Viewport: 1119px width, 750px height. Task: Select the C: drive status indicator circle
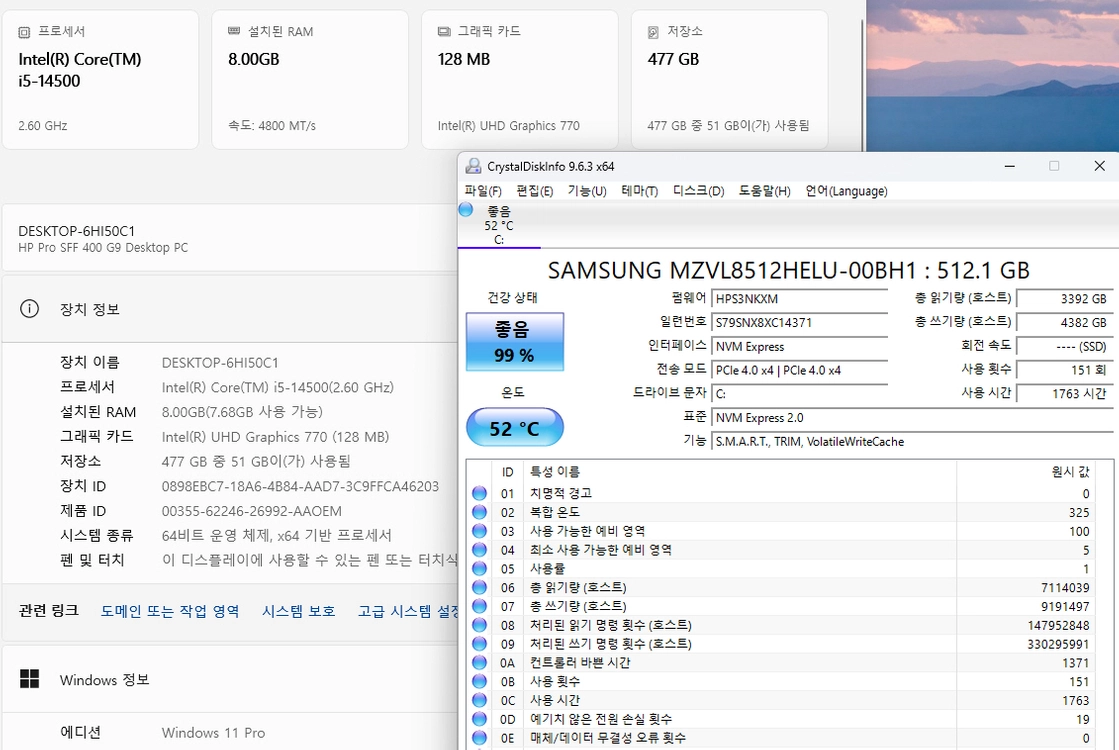[x=466, y=210]
